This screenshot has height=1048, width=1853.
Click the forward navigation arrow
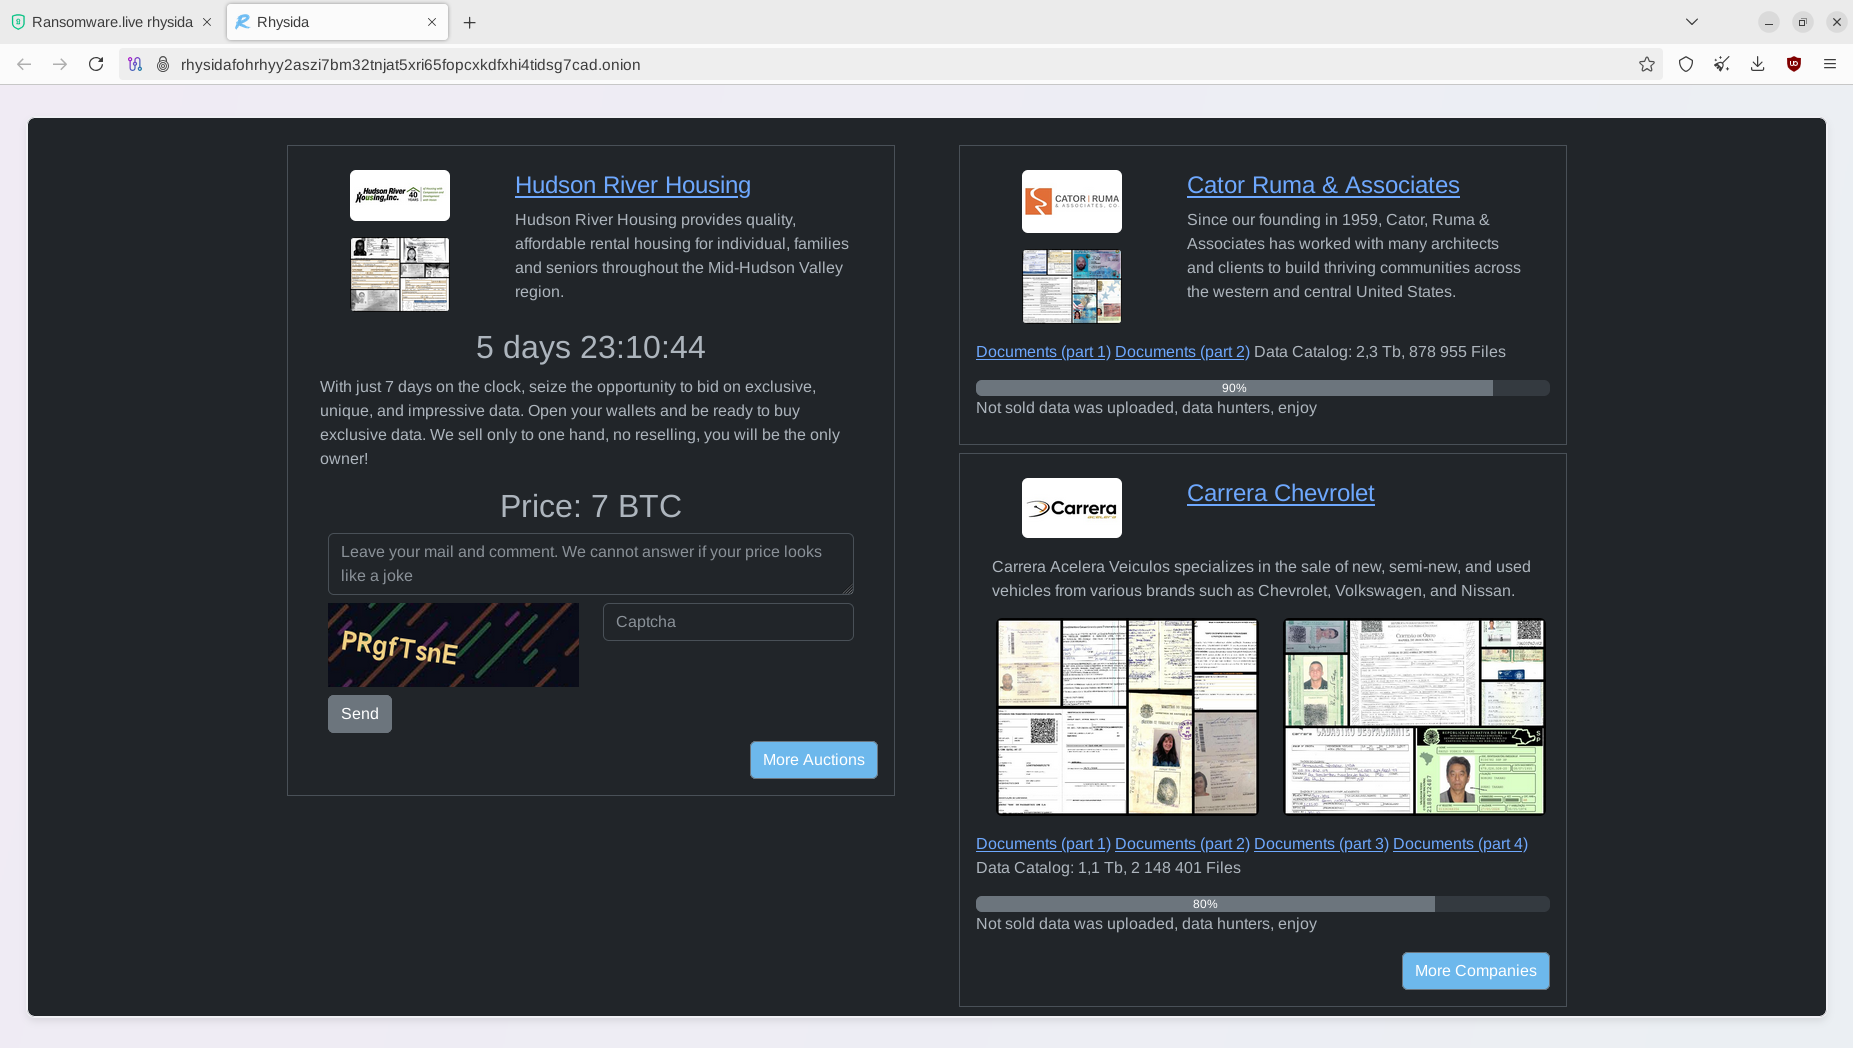[x=60, y=64]
